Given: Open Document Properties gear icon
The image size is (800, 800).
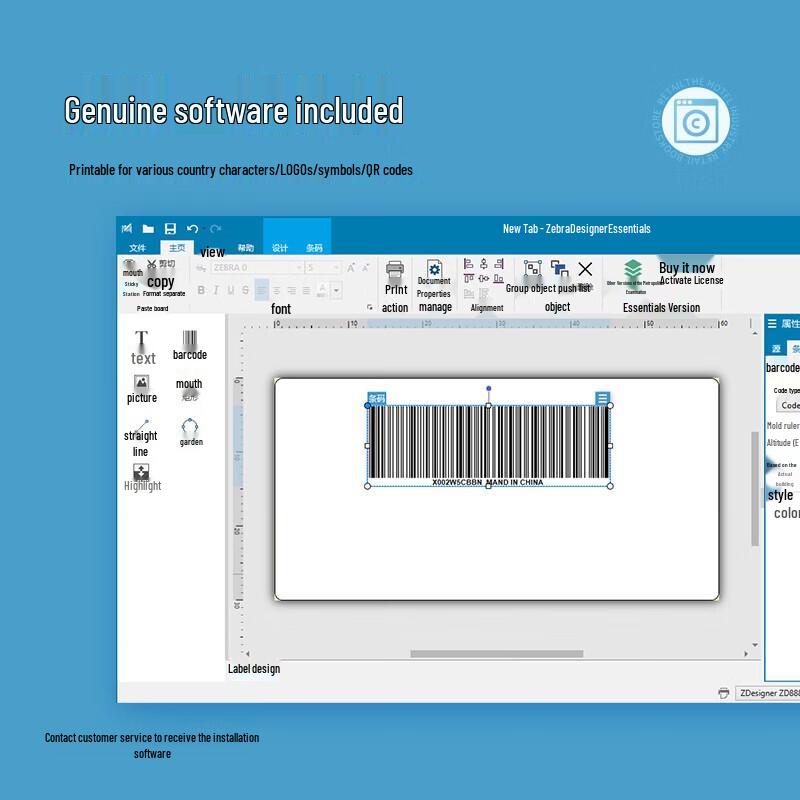Looking at the screenshot, I should point(434,268).
